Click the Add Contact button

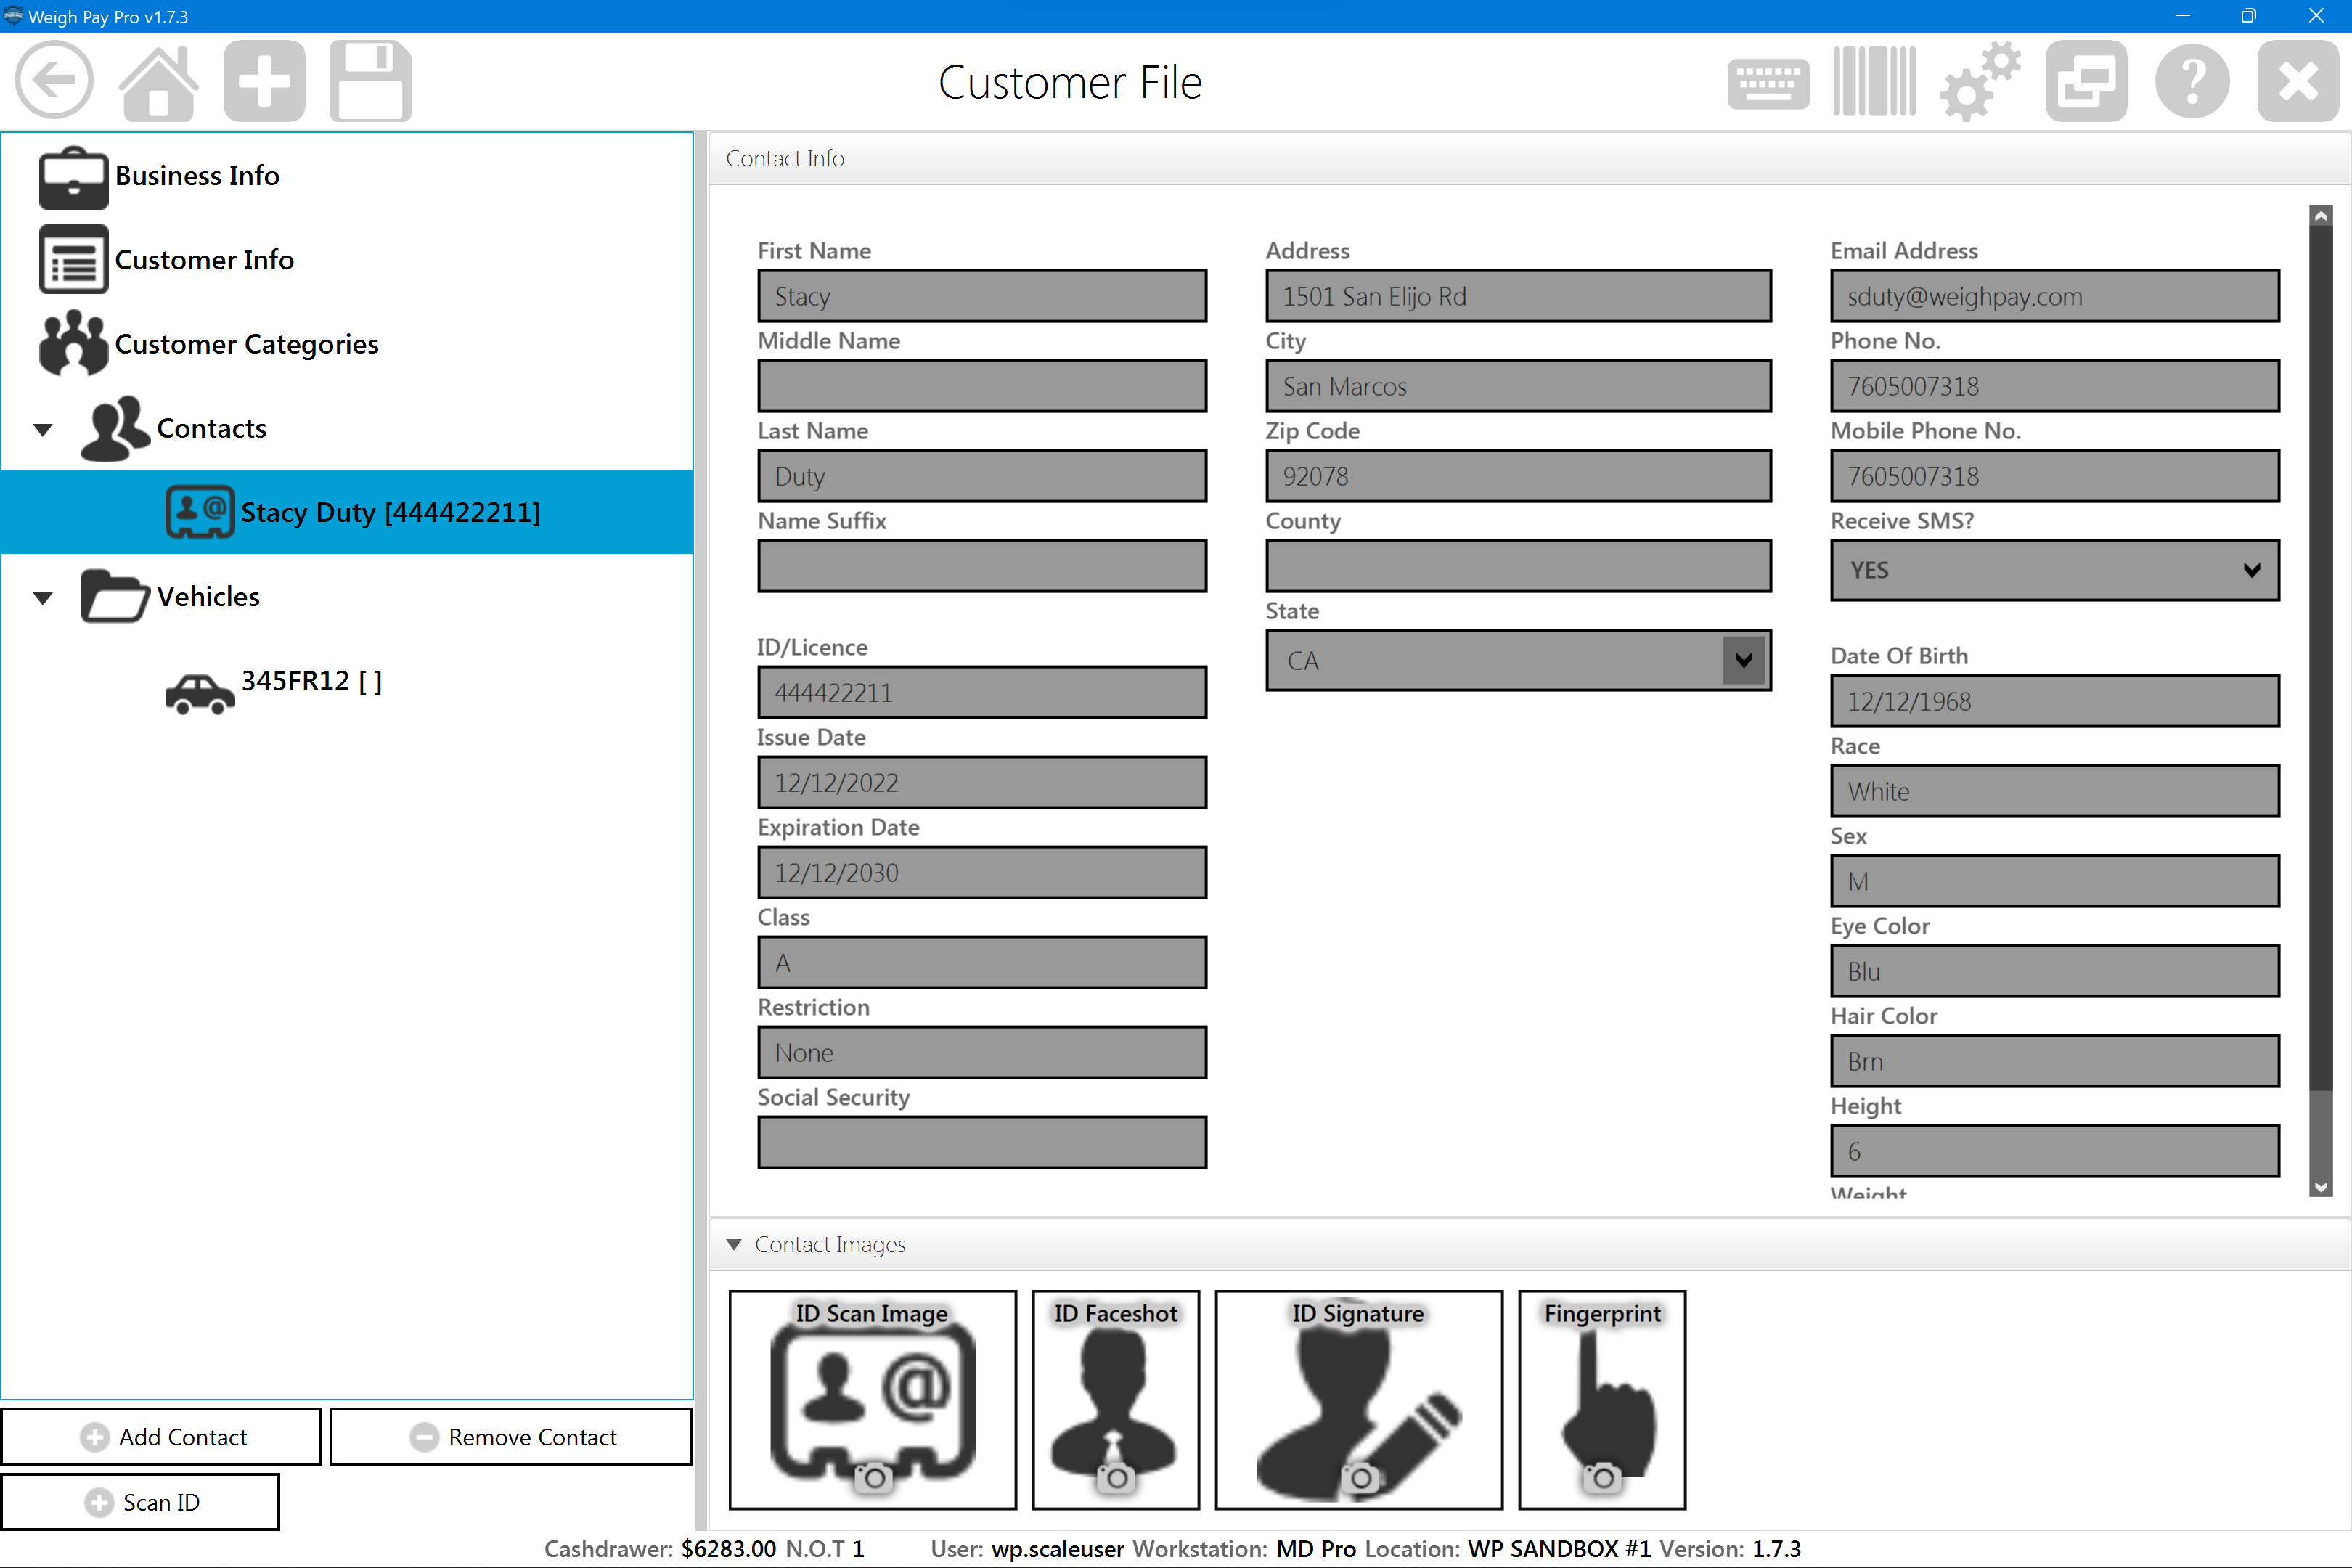pos(162,1437)
